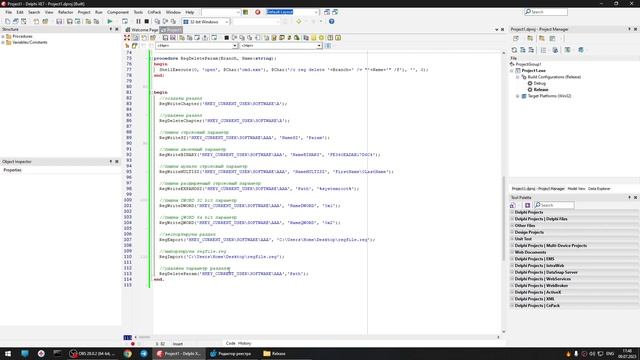Select ProjectGroup1 in Project Manager
Viewport: 640px width, 360px height.
tap(528, 64)
